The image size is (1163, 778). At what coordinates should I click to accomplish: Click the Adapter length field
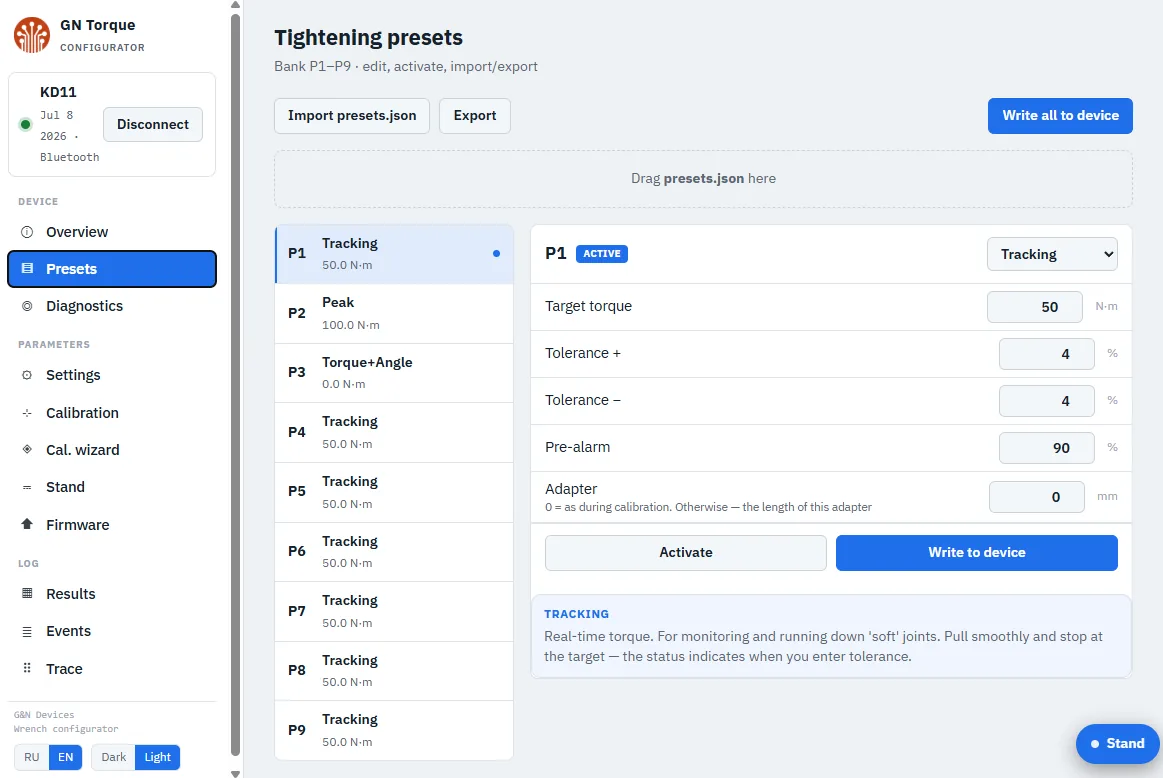pyautogui.click(x=1036, y=497)
